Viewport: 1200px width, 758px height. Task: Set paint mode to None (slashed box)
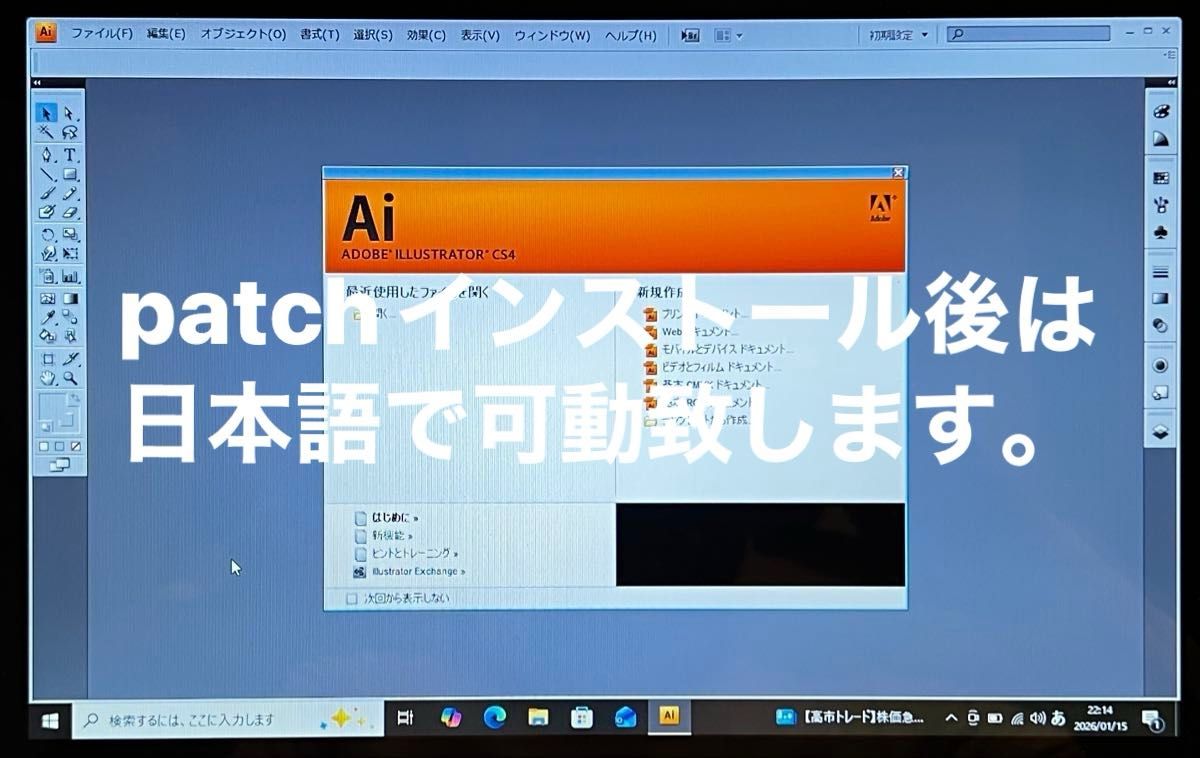(x=76, y=446)
